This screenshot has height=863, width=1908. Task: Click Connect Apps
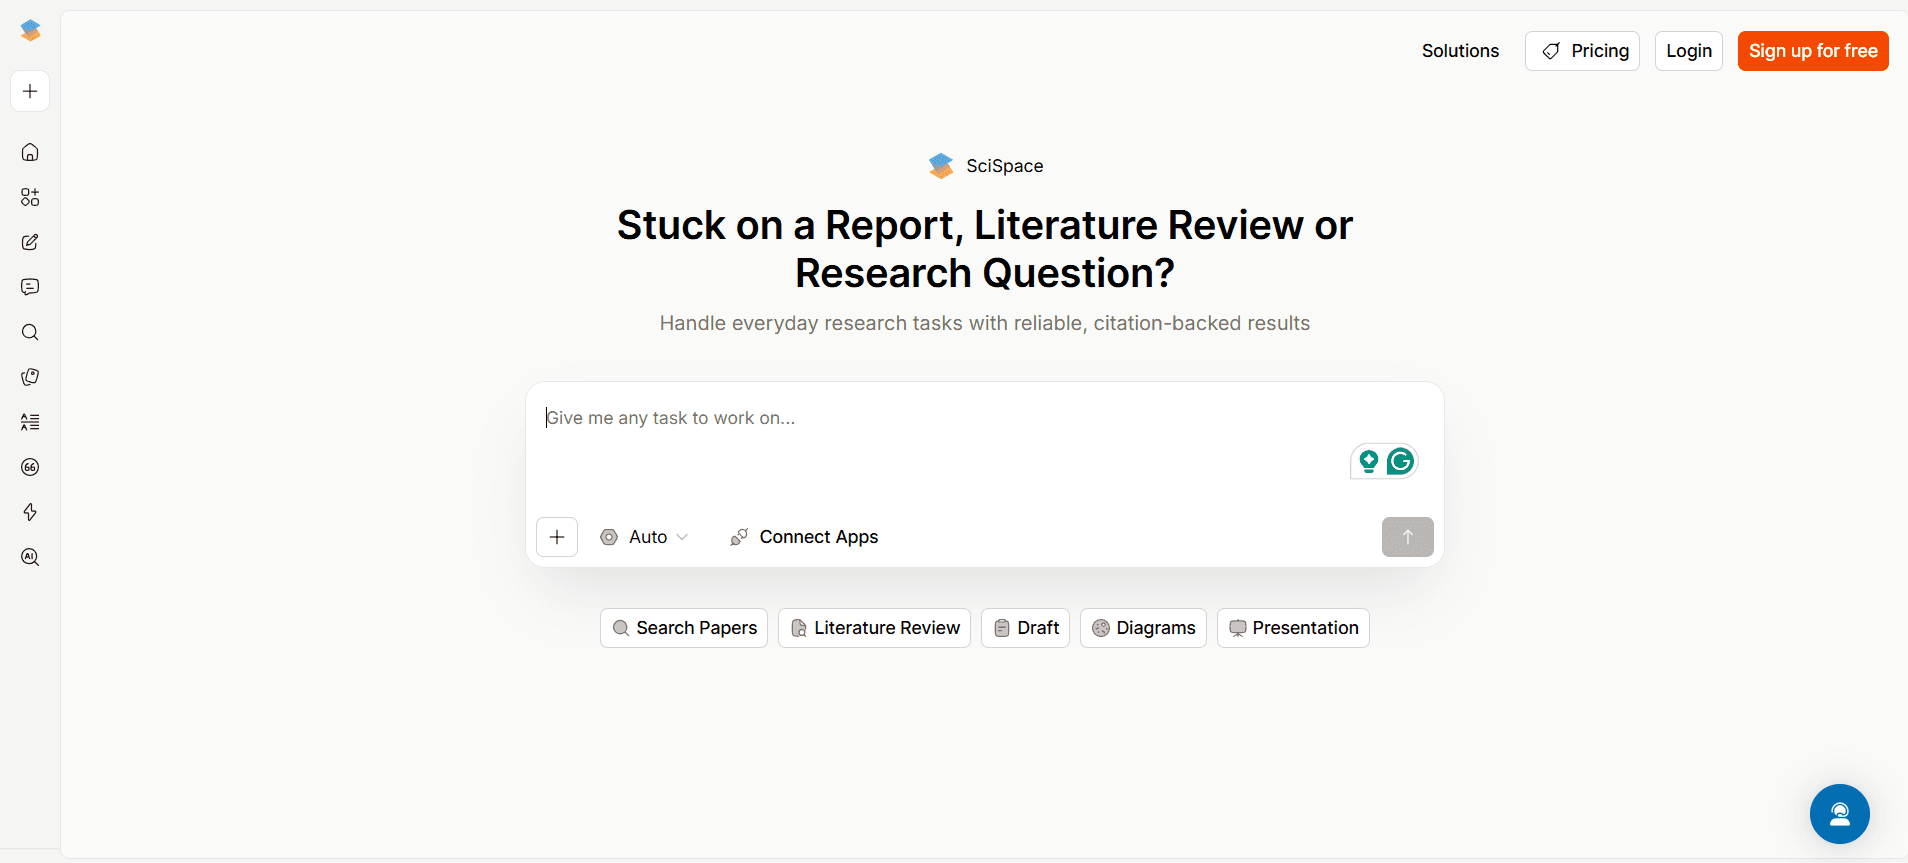coord(804,537)
